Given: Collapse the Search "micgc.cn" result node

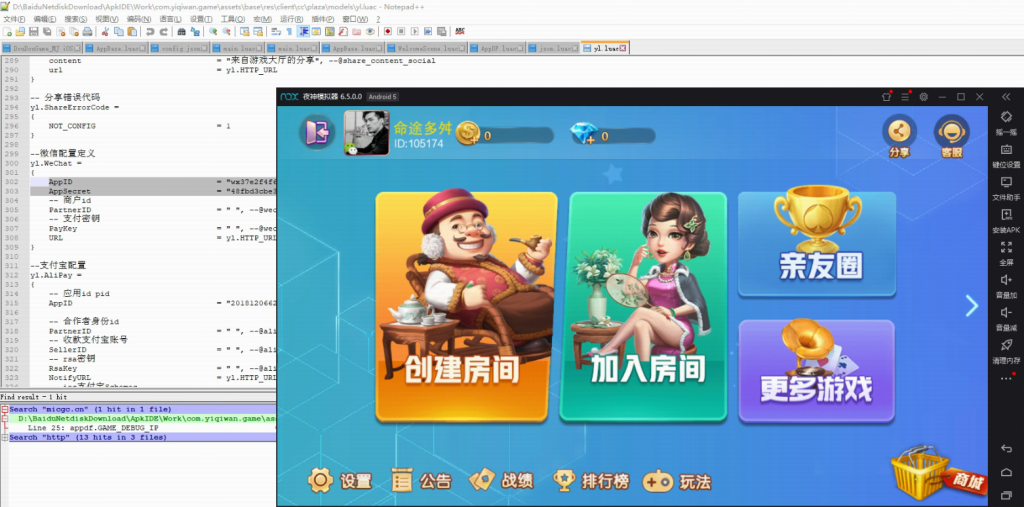Looking at the screenshot, I should click(4, 409).
